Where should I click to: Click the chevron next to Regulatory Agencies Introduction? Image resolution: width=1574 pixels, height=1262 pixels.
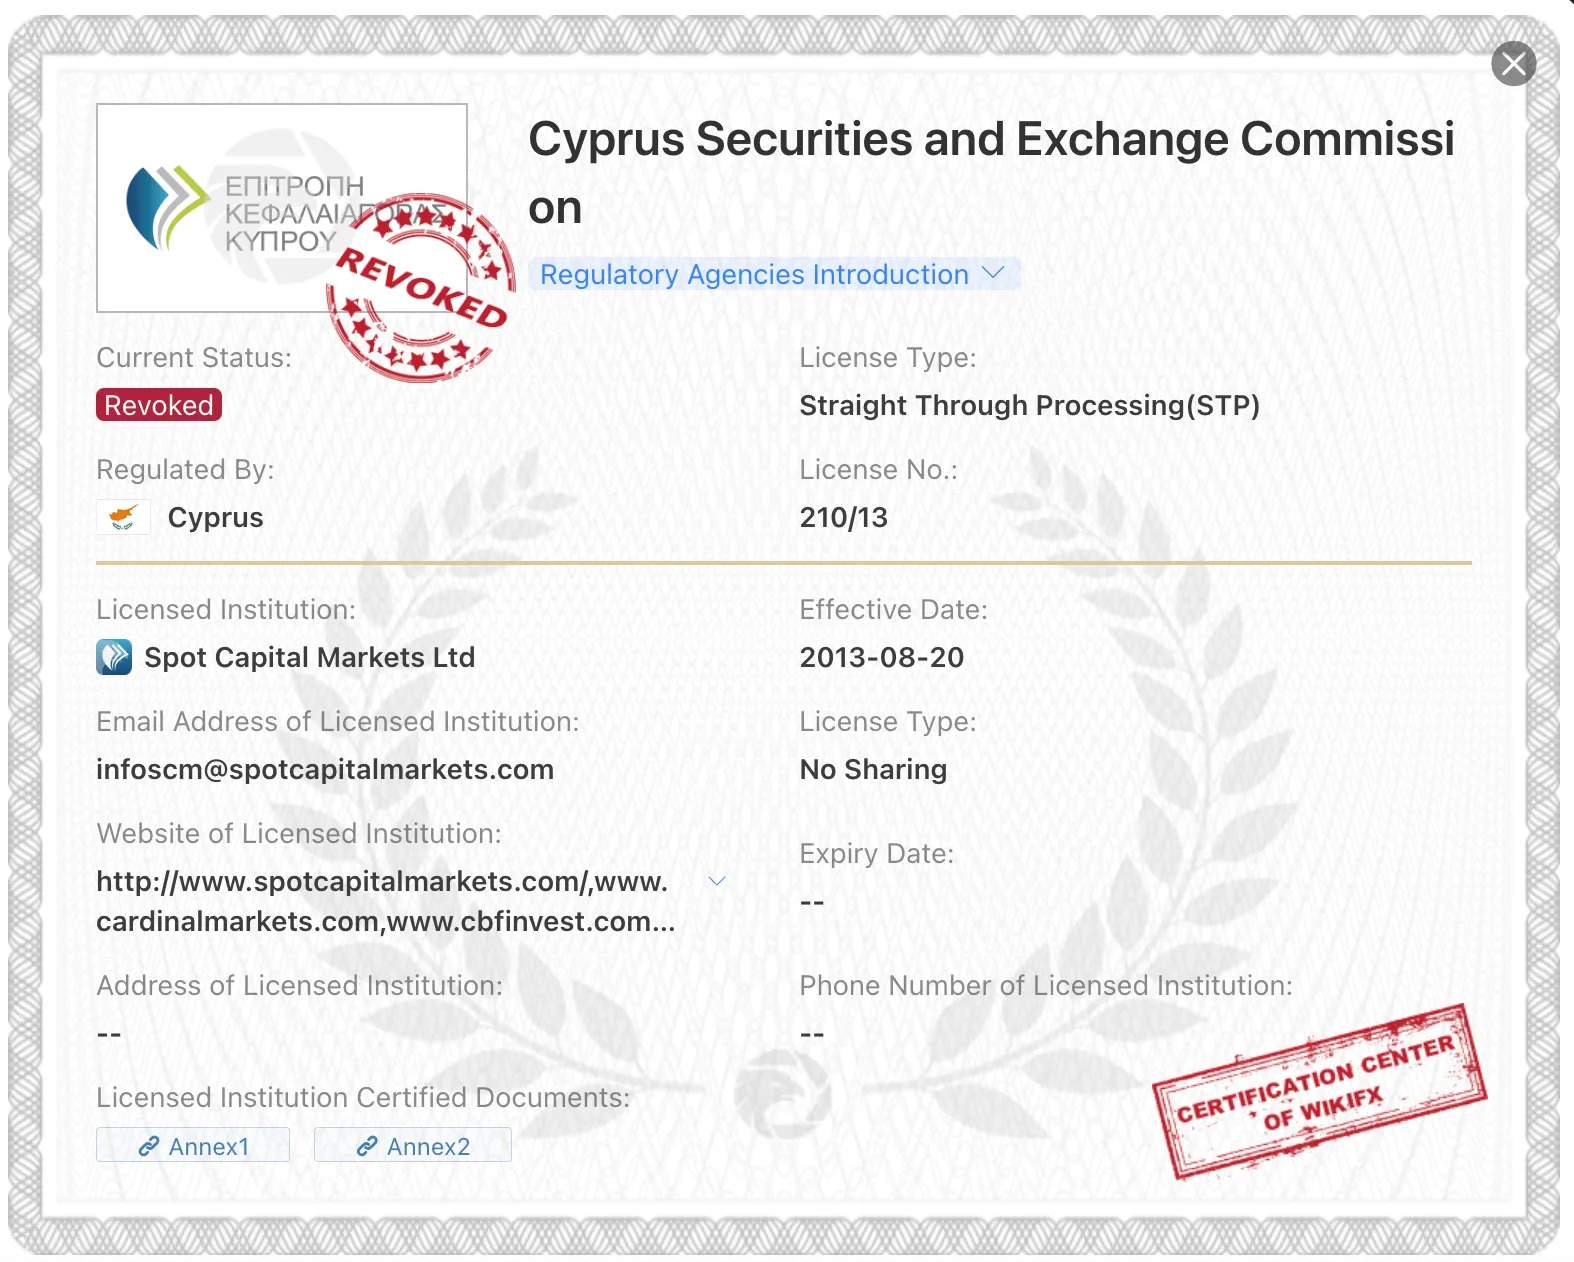point(993,272)
